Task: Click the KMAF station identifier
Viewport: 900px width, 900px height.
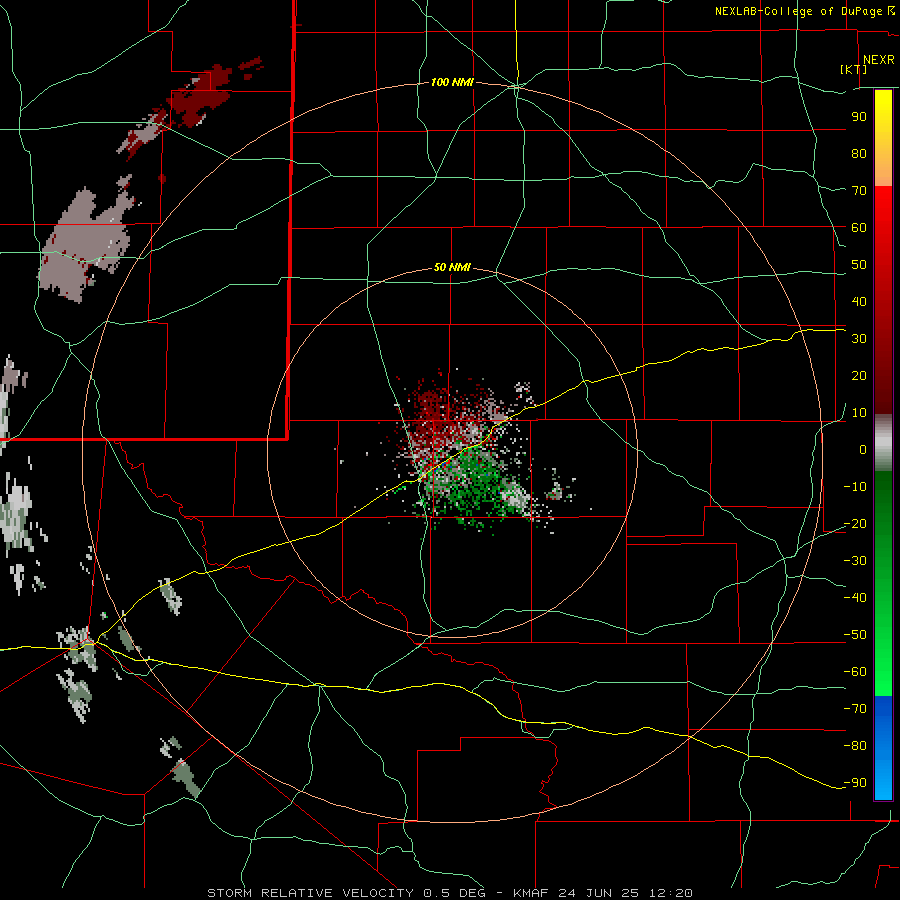Action: (x=531, y=893)
